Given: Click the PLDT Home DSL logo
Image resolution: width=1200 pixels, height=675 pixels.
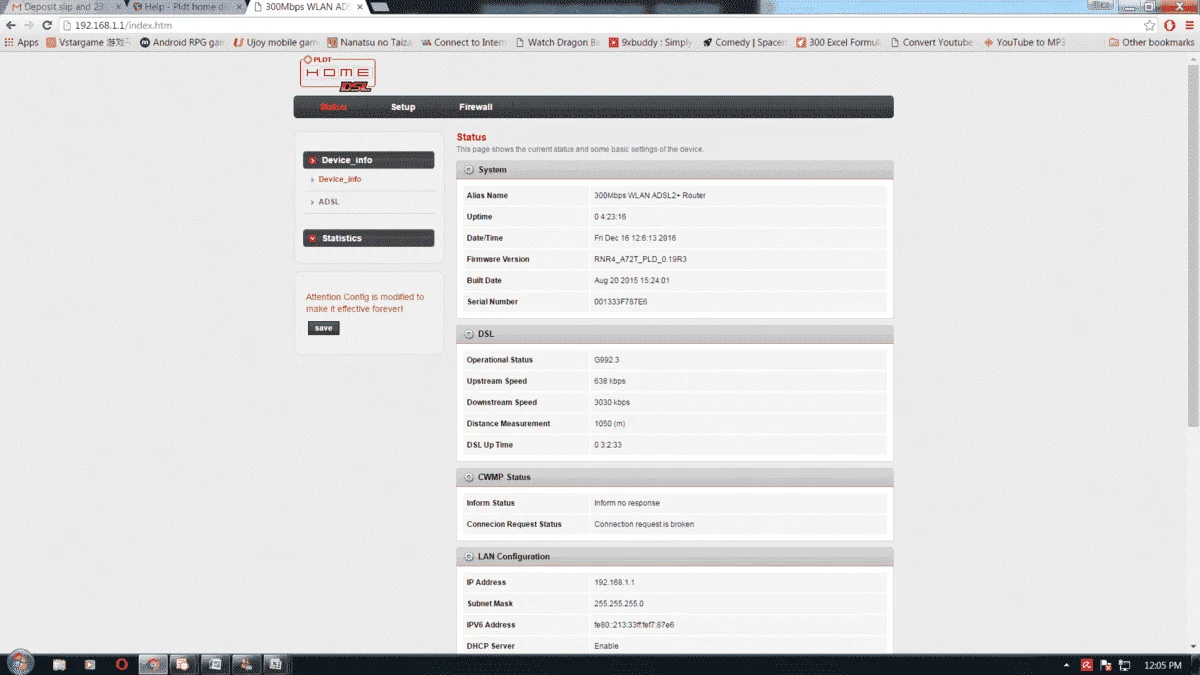Looking at the screenshot, I should (338, 74).
